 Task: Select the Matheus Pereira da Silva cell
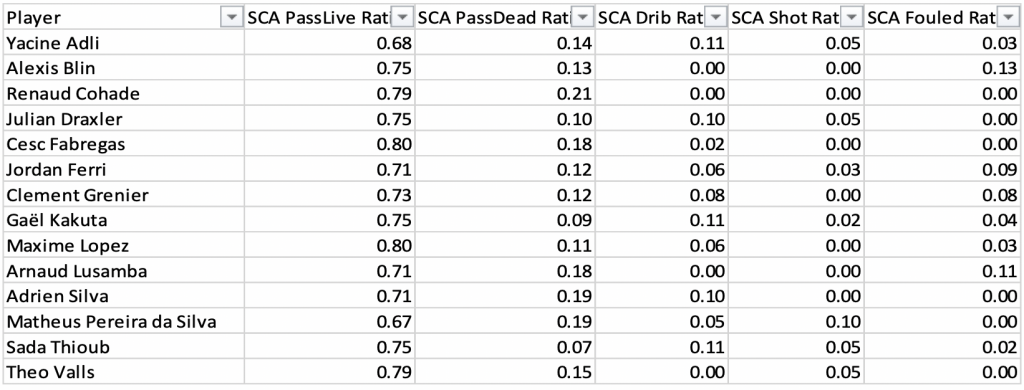click(123, 322)
